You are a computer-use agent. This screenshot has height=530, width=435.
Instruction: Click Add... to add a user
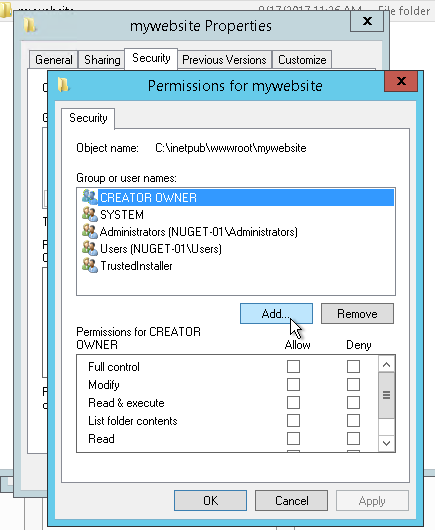point(276,314)
